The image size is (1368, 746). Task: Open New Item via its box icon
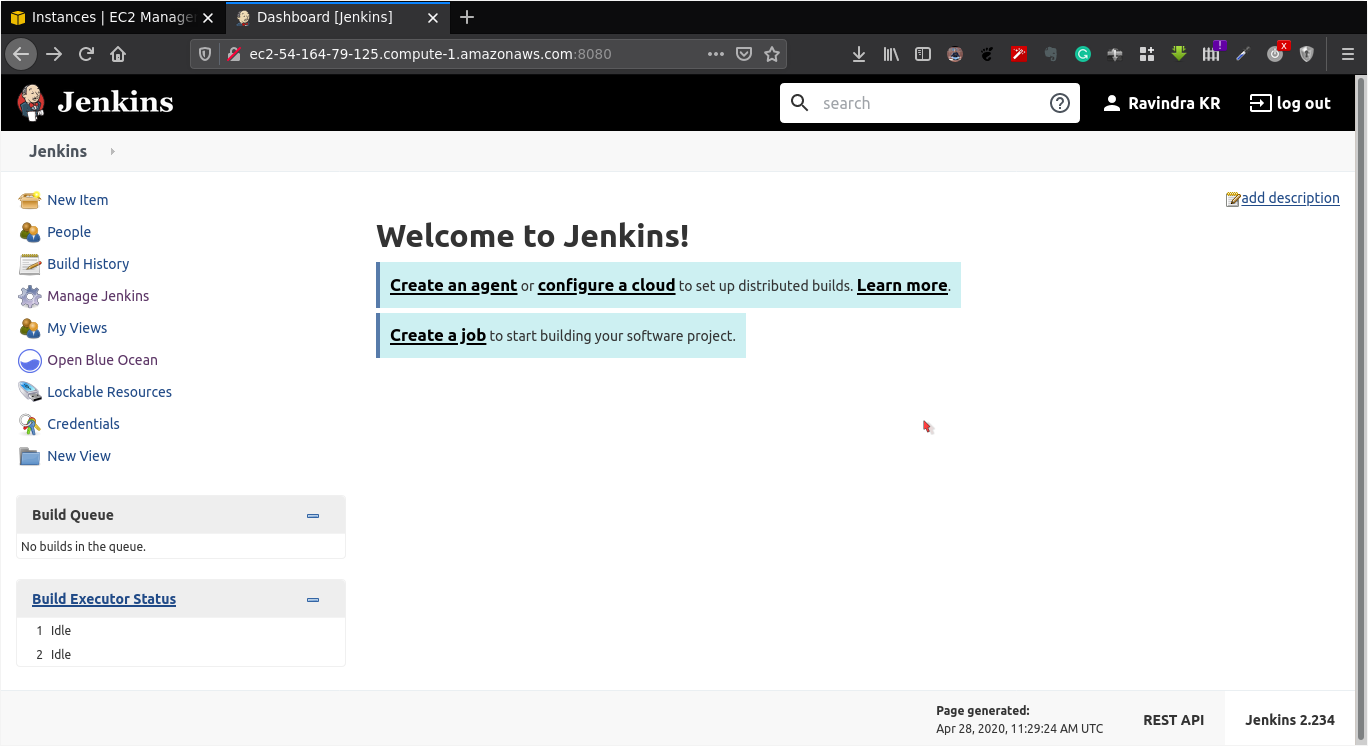point(30,200)
